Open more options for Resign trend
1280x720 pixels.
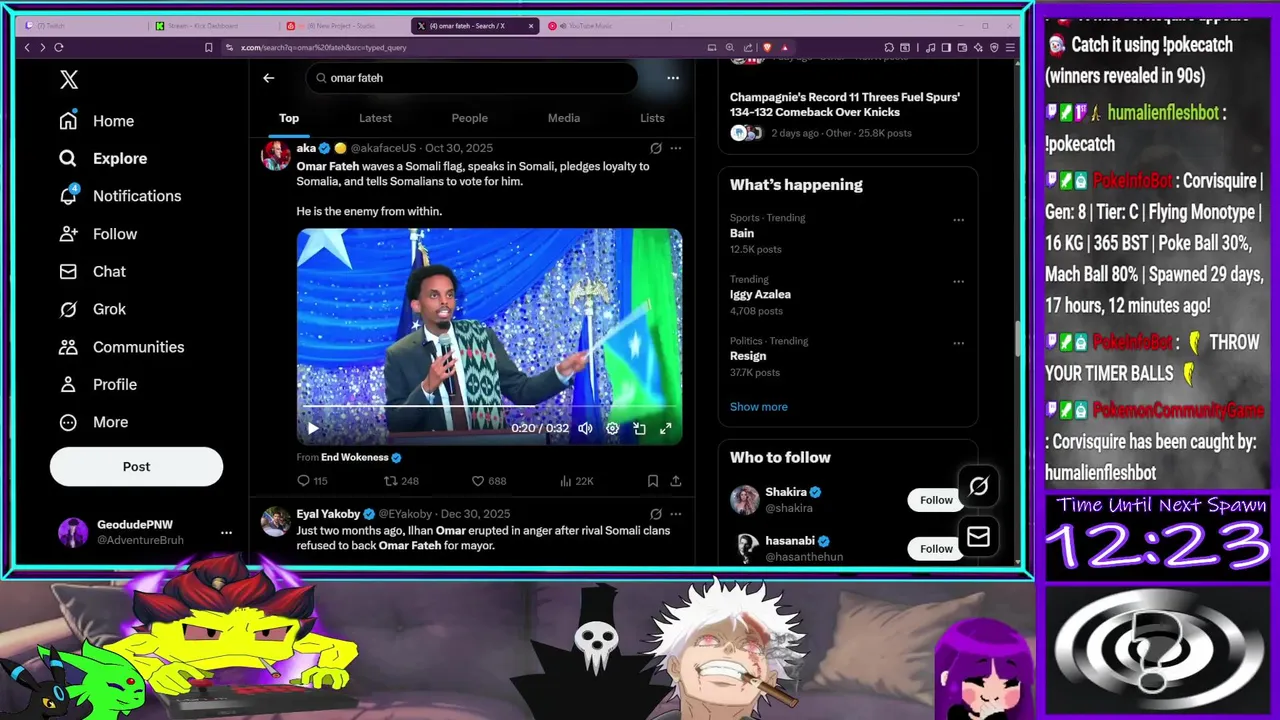(958, 343)
